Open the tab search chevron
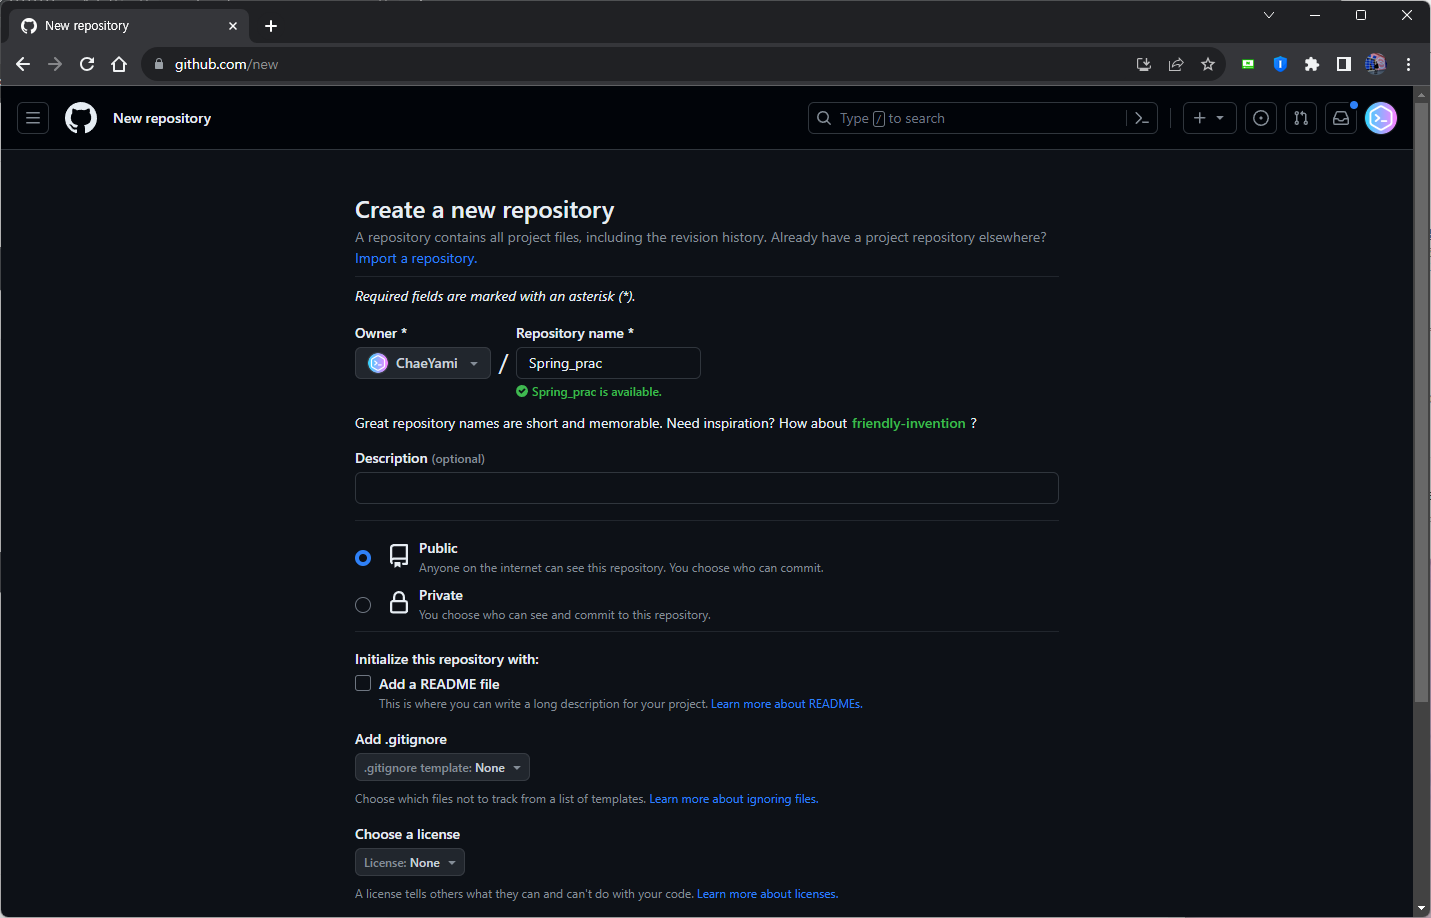This screenshot has width=1431, height=918. tap(1269, 15)
